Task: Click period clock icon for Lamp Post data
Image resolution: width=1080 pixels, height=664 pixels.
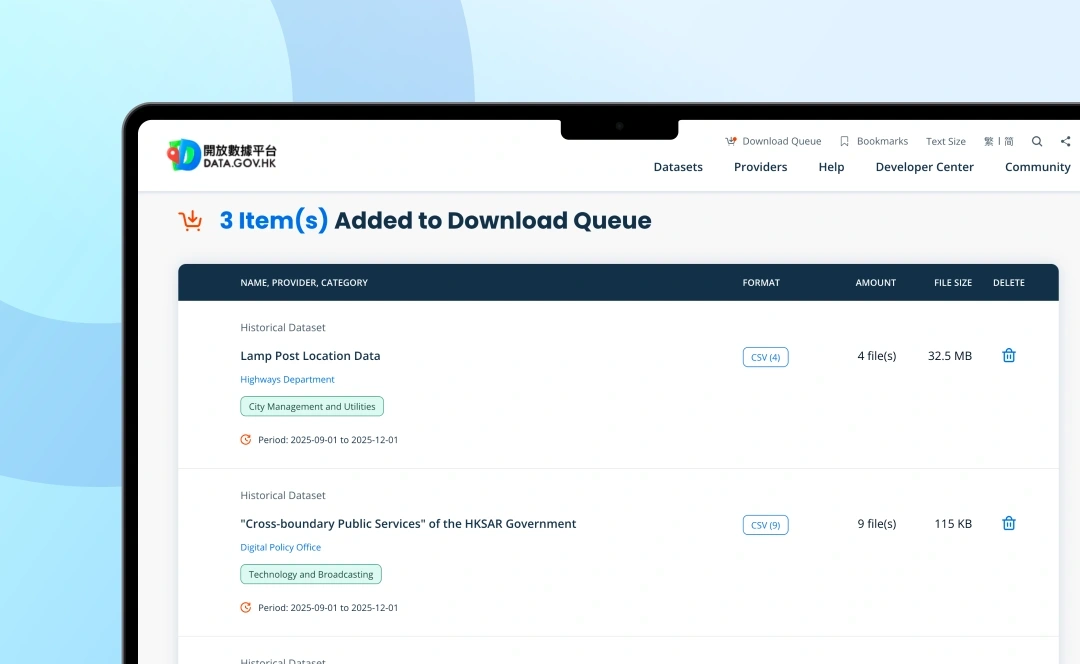Action: click(245, 439)
